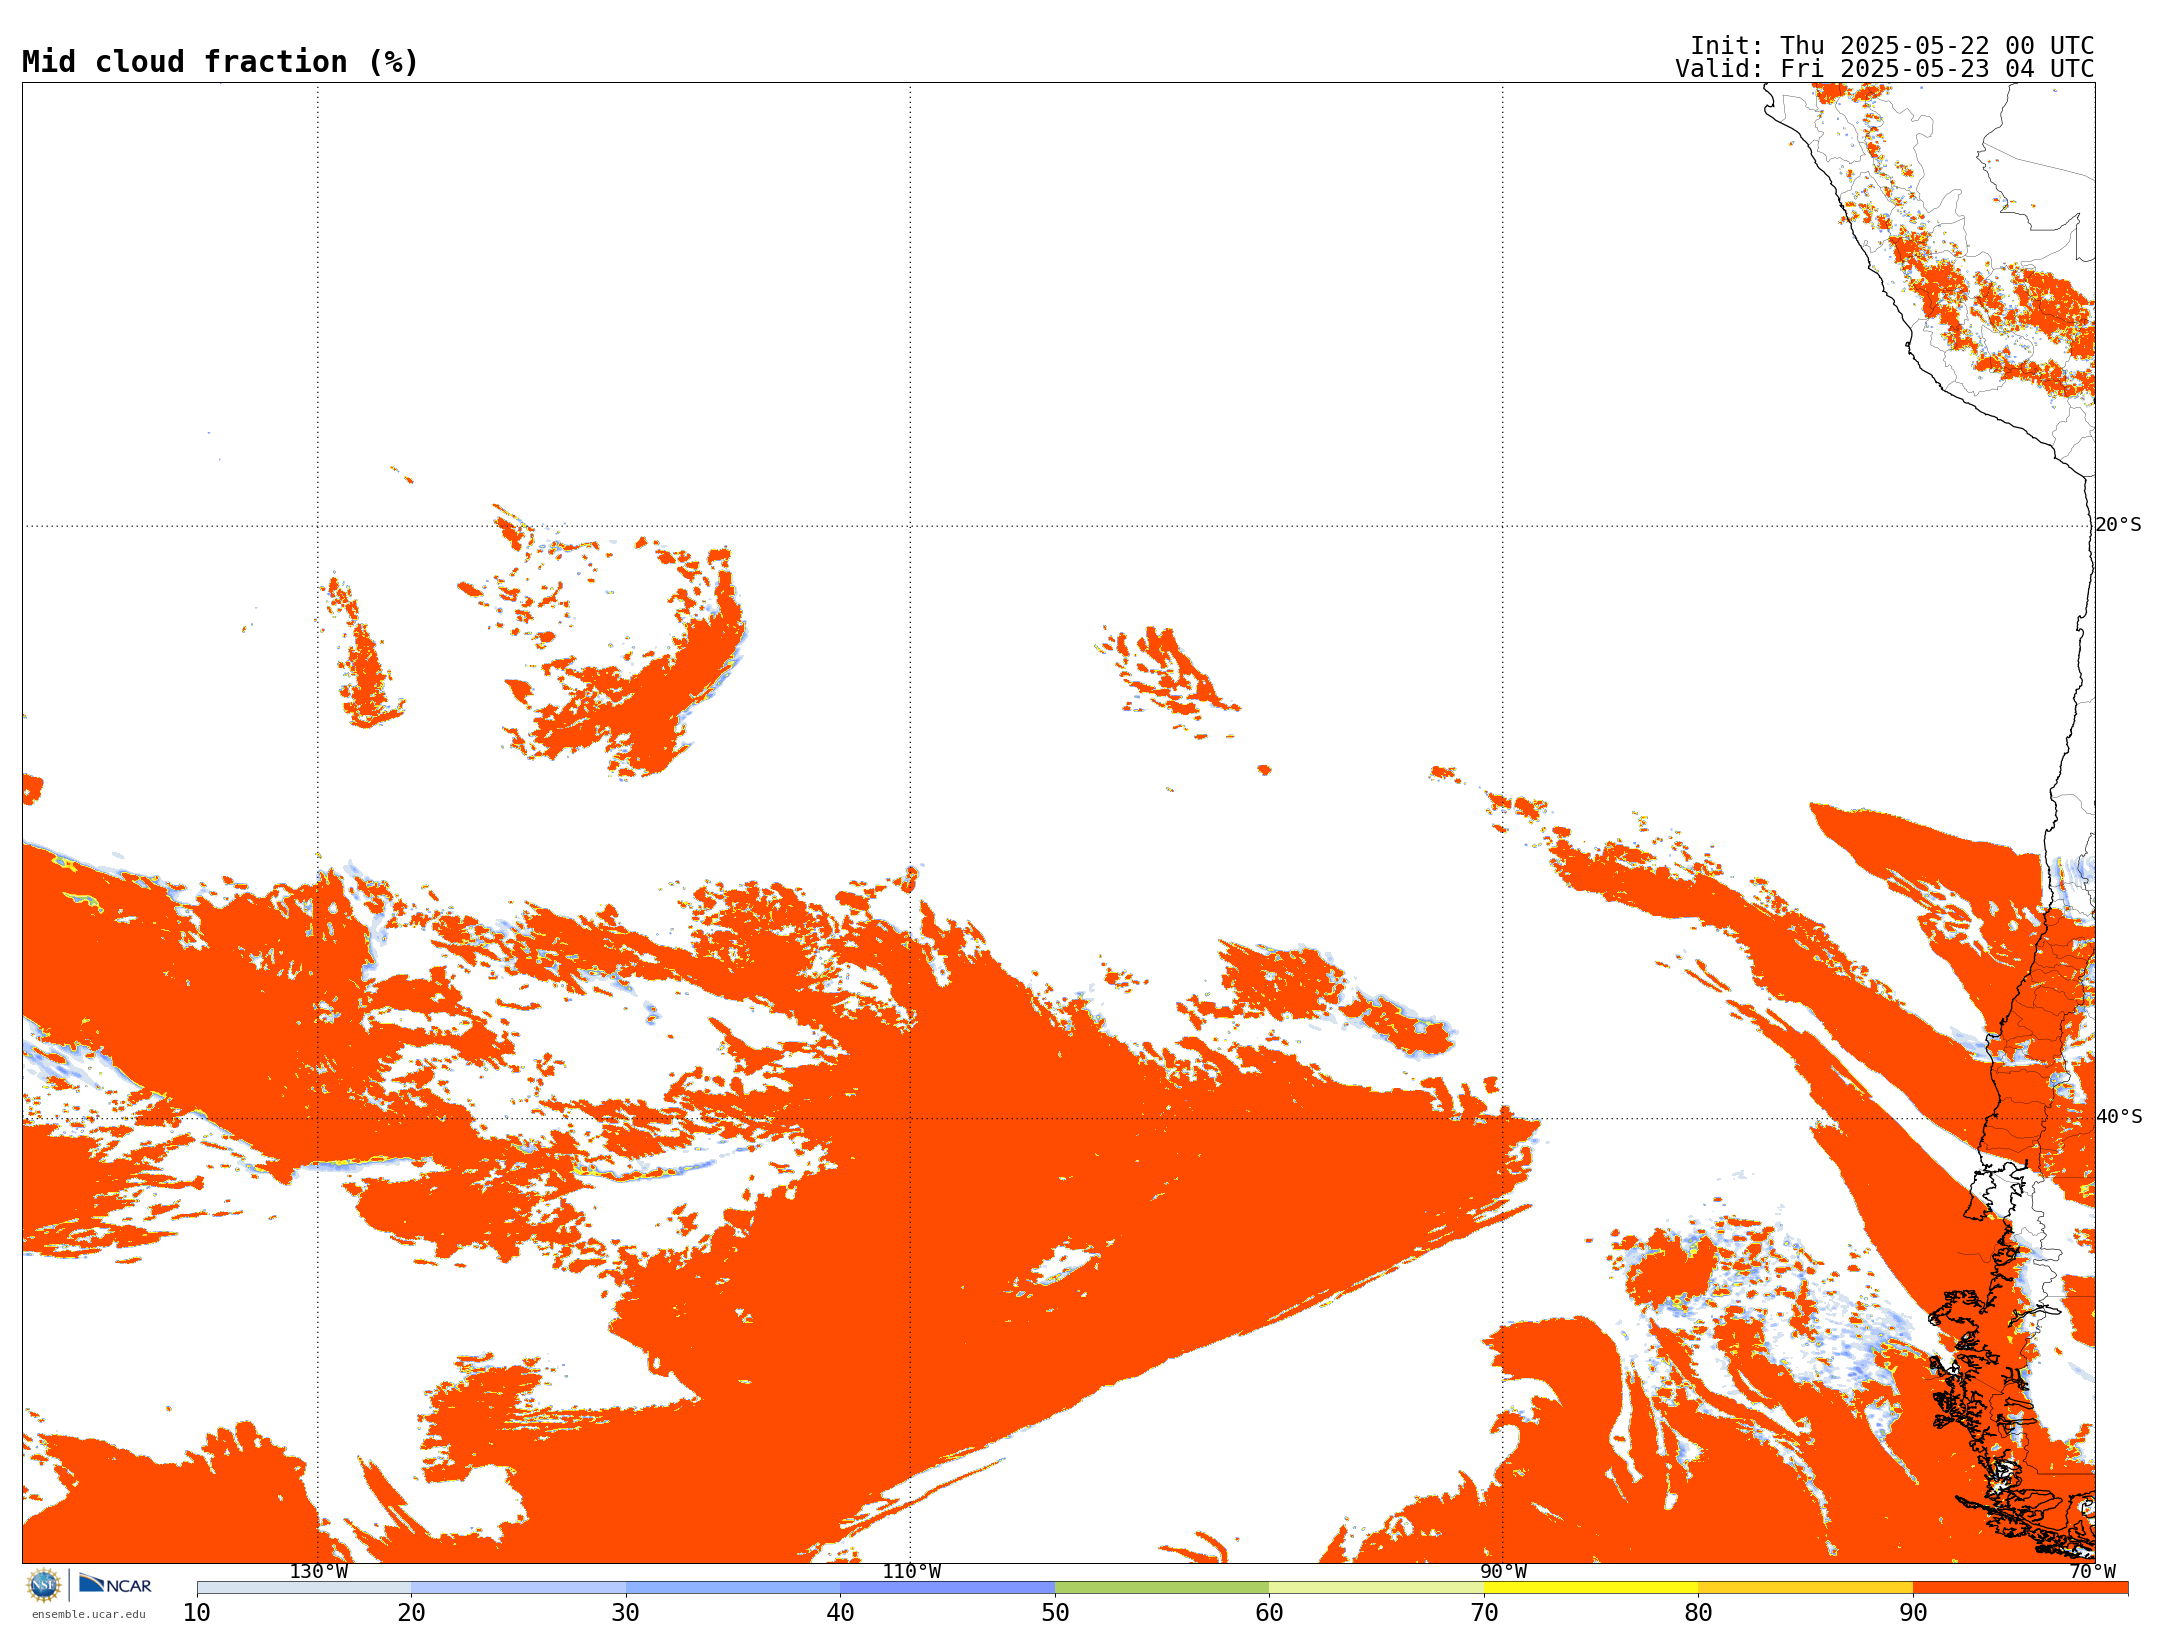Click the colorbar tick label 70
The image size is (2160, 1626).
(x=1484, y=1613)
